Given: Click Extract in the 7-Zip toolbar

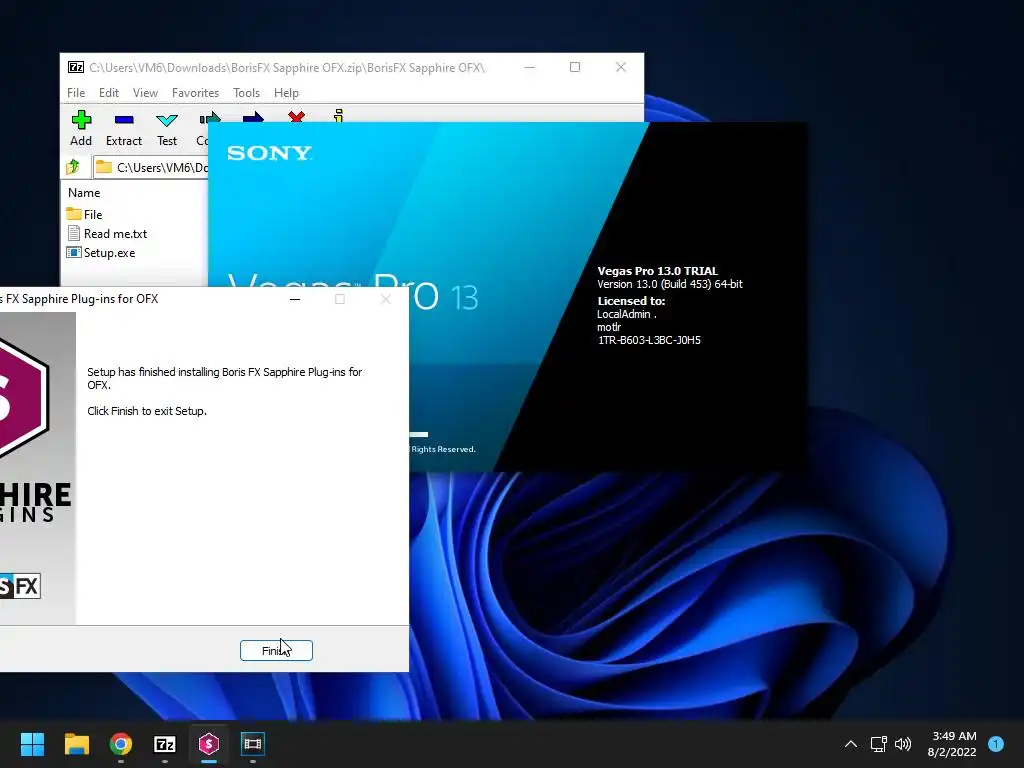Looking at the screenshot, I should click(123, 128).
